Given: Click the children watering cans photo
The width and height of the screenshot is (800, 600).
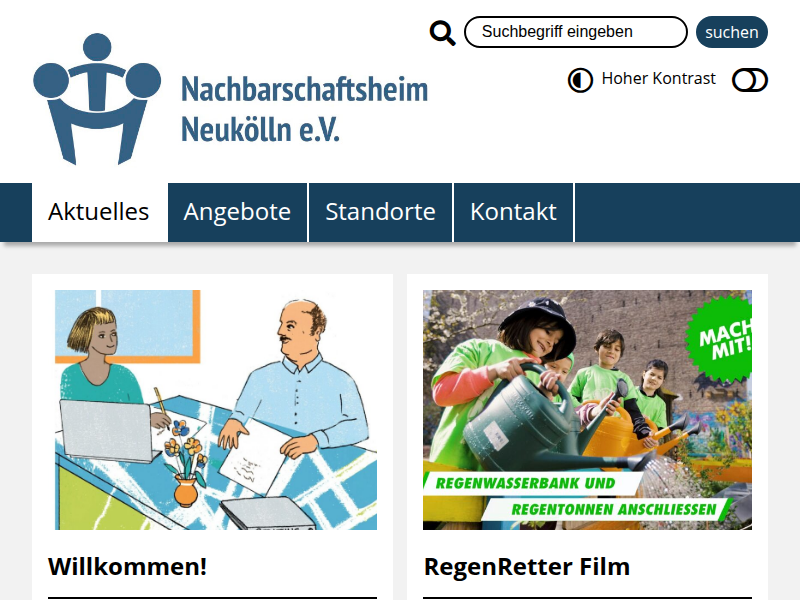Looking at the screenshot, I should point(587,410).
